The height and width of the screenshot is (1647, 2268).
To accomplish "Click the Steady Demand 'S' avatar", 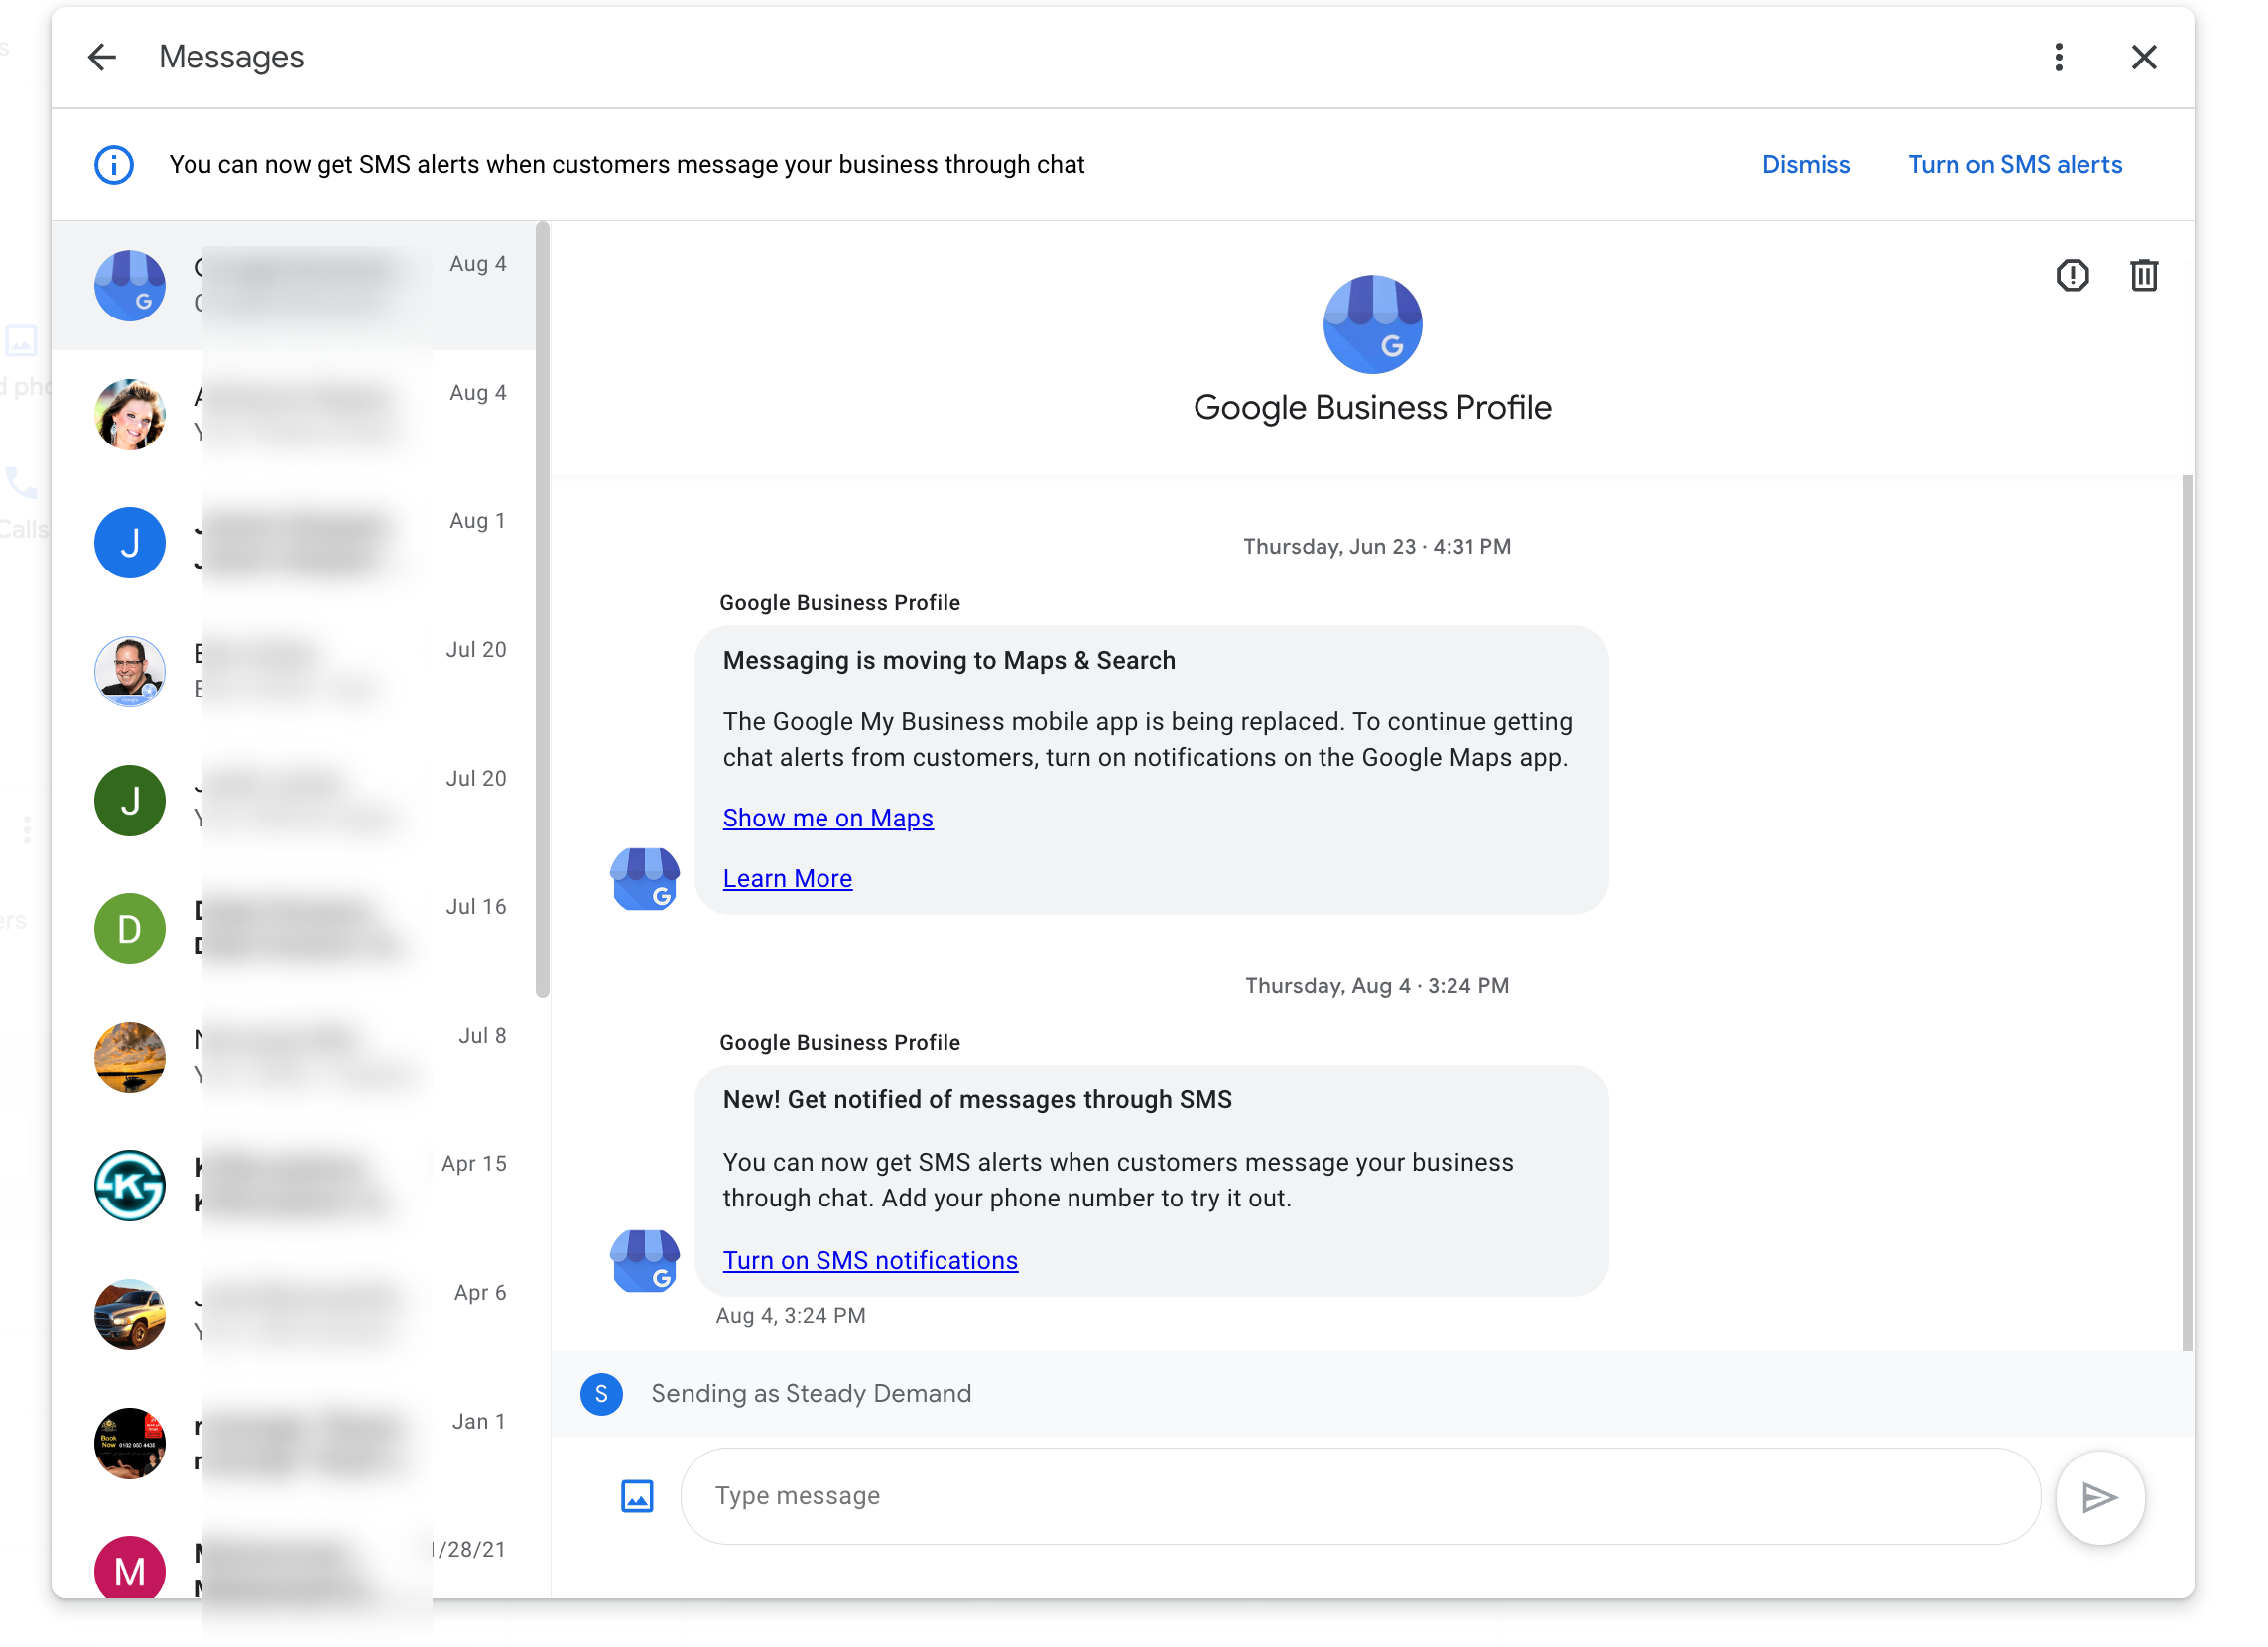I will (x=601, y=1393).
